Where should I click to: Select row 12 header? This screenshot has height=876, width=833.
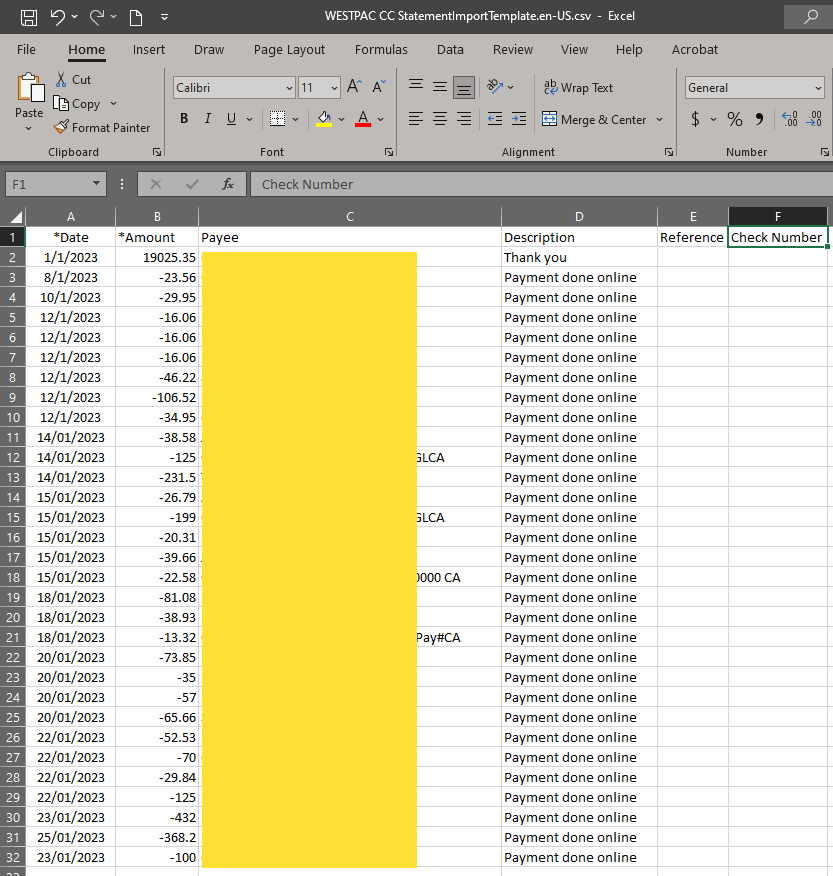13,458
